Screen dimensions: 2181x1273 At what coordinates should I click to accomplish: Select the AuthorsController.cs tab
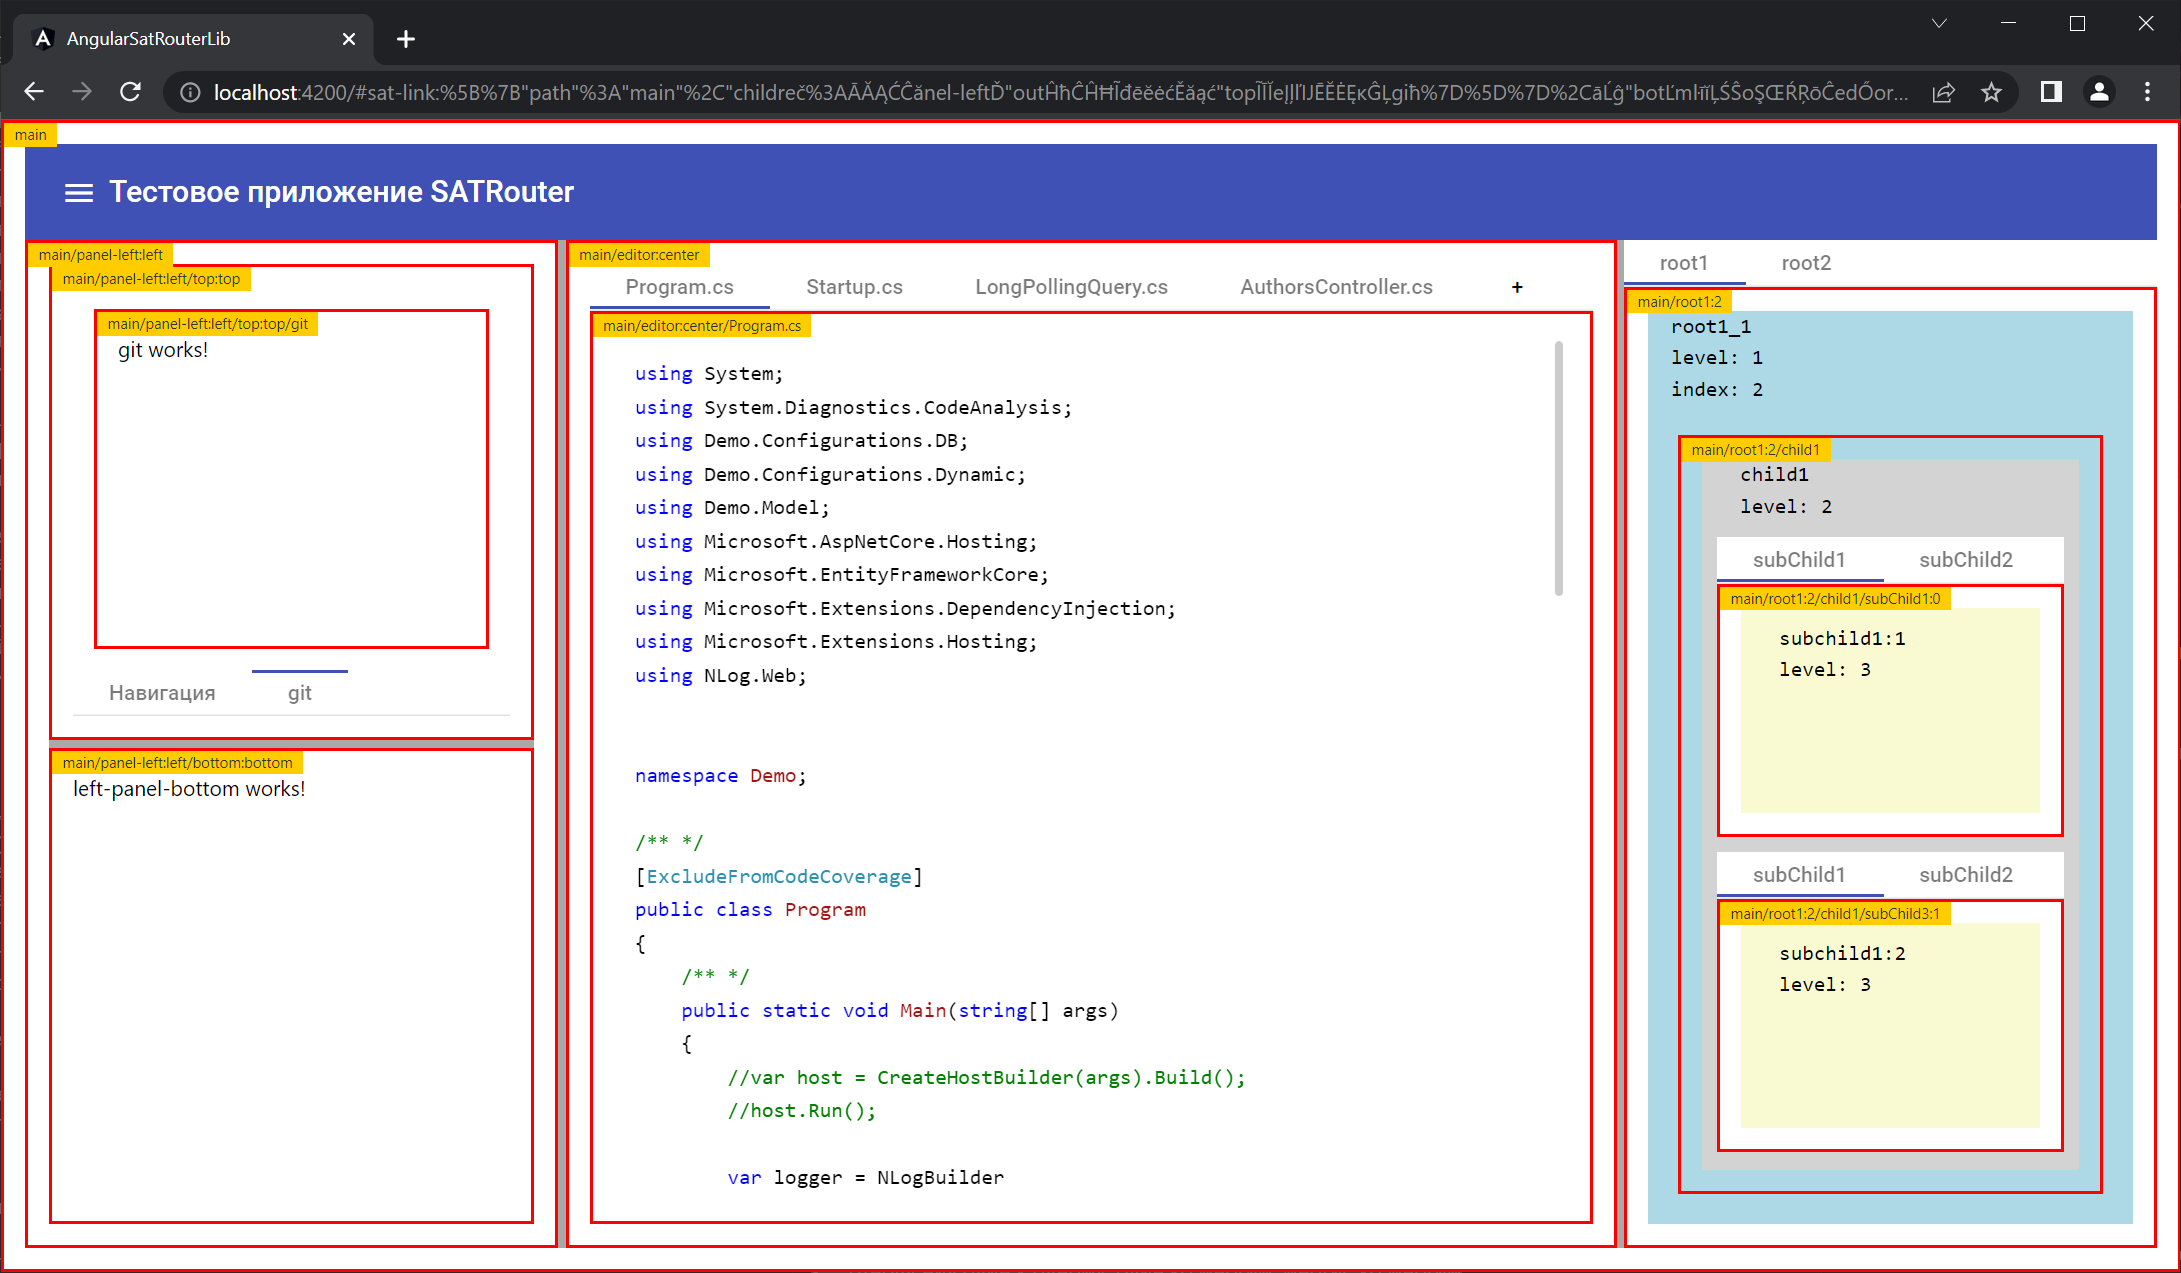click(x=1336, y=287)
